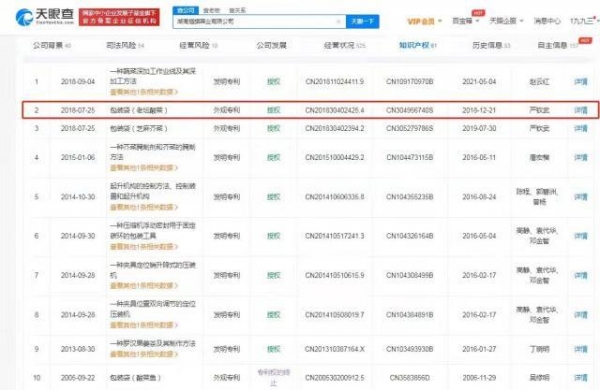Open 详情 for patent dated 2015-01-06

click(x=580, y=157)
